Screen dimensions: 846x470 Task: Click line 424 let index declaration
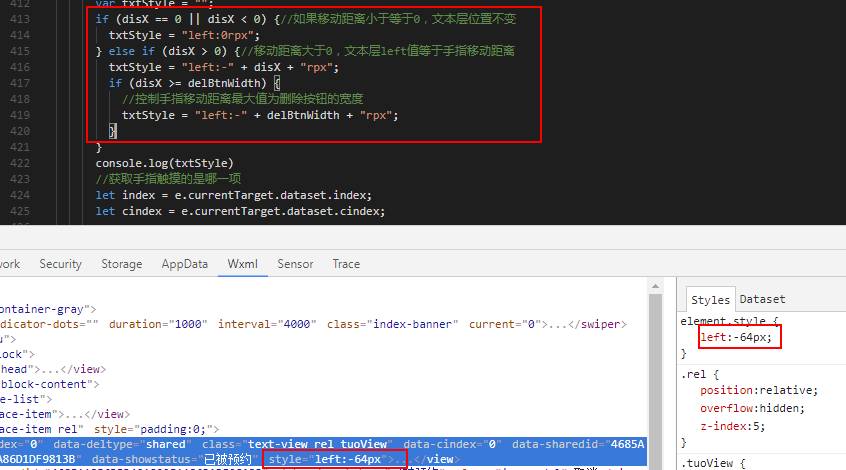point(233,195)
